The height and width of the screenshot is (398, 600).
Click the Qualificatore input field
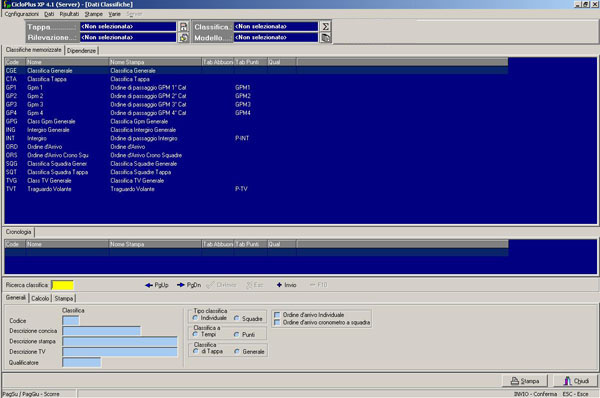point(82,362)
